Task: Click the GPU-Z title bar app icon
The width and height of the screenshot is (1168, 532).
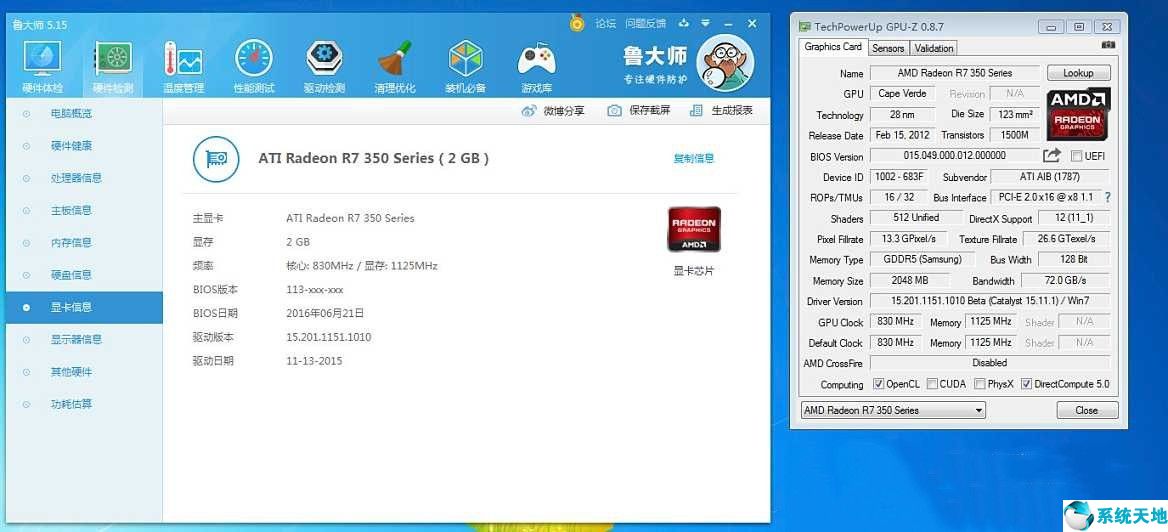Action: click(x=804, y=27)
